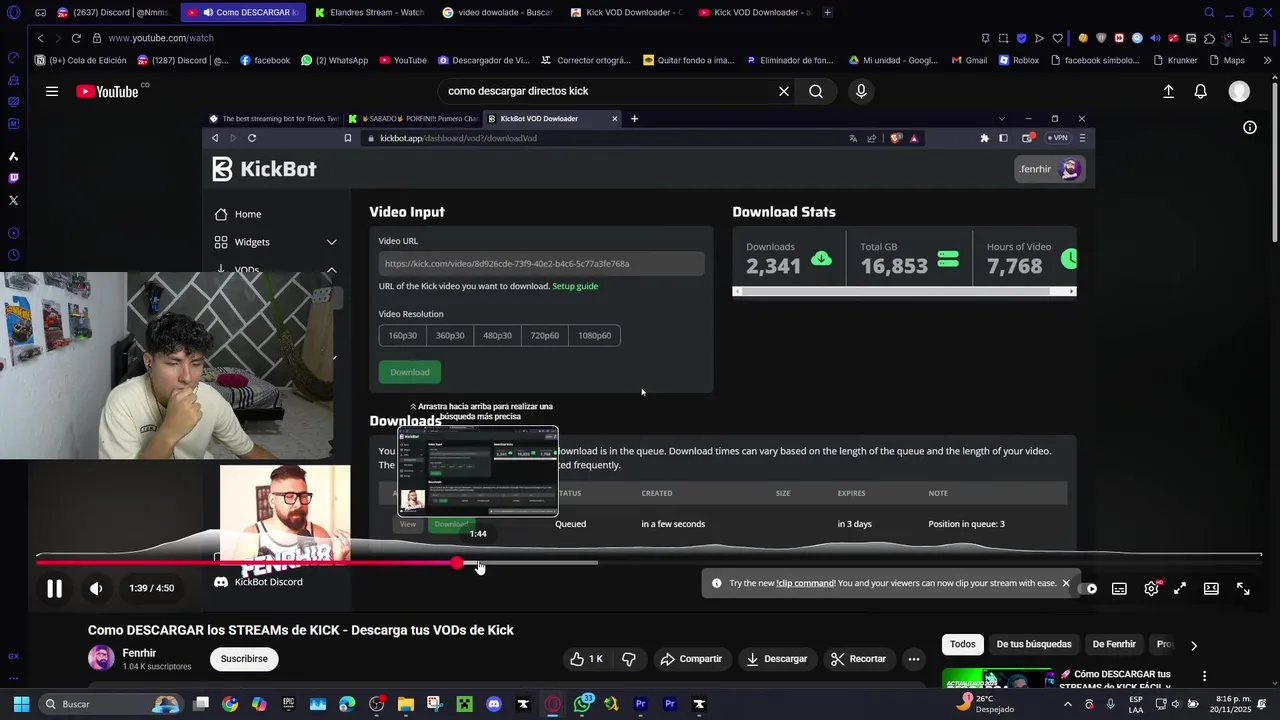Click the red scrubber handle on the progress bar
1280x720 pixels.
(x=457, y=563)
